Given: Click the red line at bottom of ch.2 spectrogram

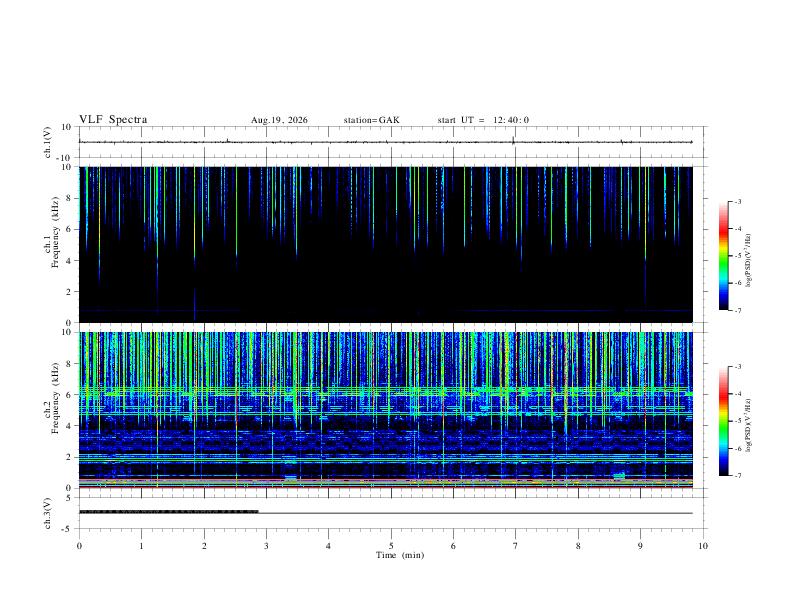Looking at the screenshot, I should click(385, 487).
